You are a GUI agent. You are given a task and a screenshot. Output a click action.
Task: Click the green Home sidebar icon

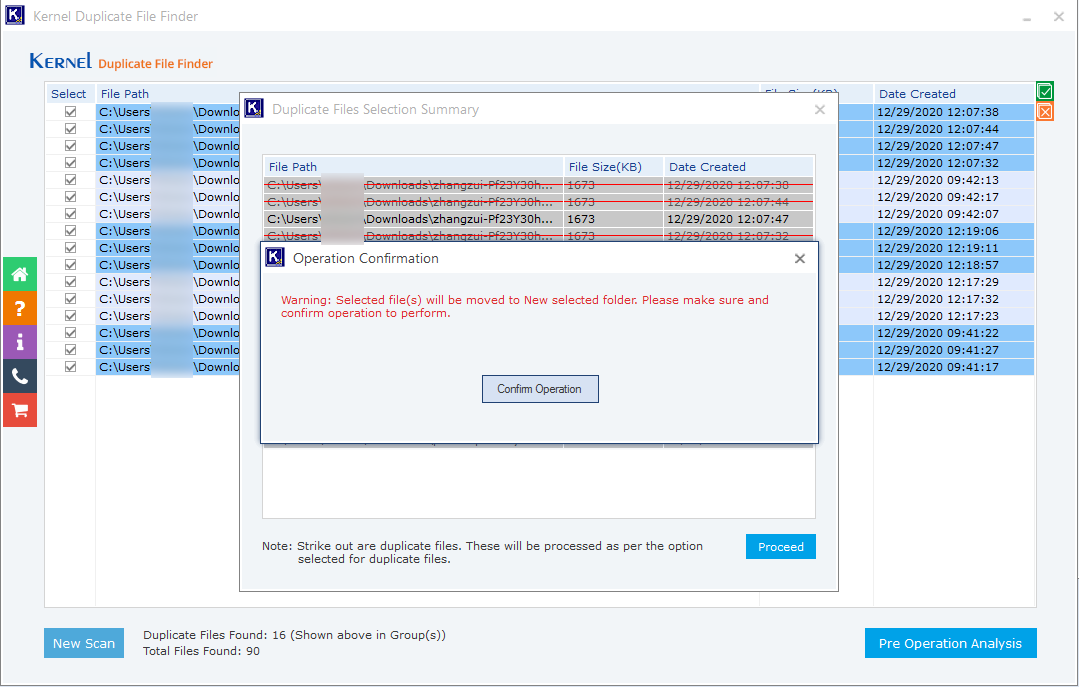pos(20,274)
